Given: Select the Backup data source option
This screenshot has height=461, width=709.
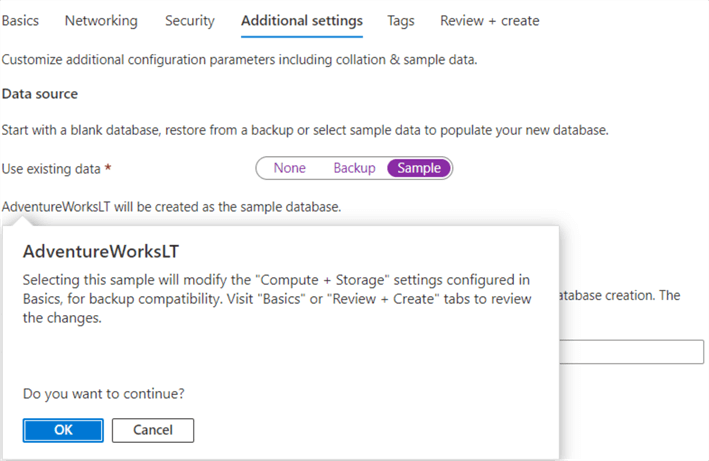Looking at the screenshot, I should (x=354, y=168).
